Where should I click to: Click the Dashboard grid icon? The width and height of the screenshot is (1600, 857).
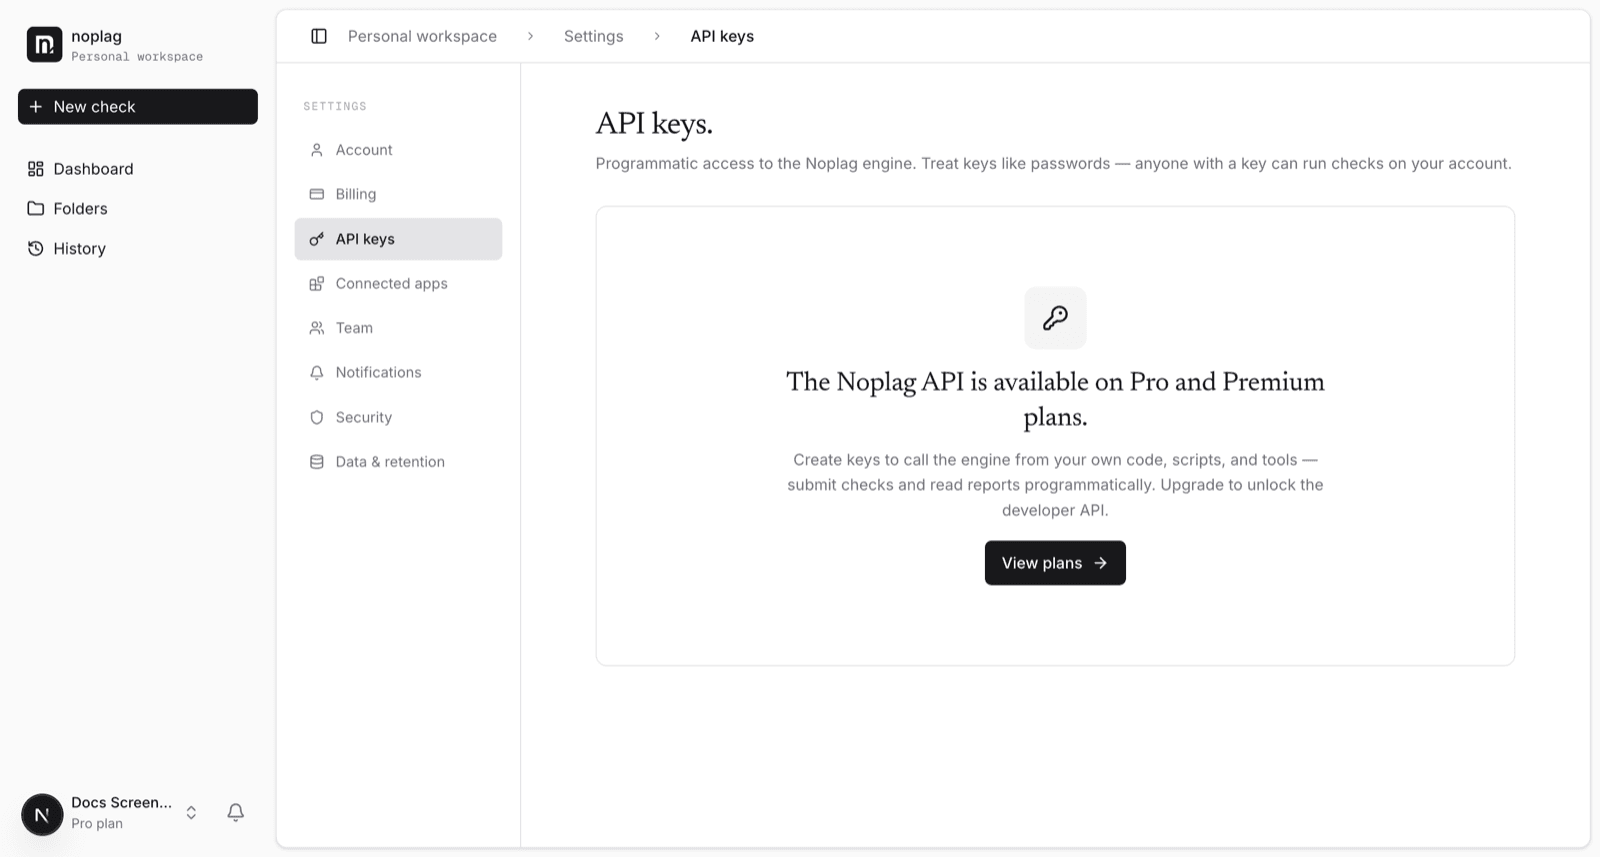tap(36, 169)
